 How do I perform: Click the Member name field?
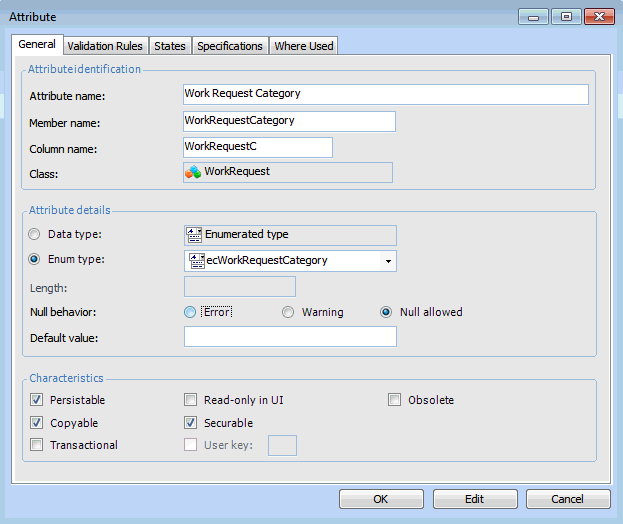(x=289, y=121)
